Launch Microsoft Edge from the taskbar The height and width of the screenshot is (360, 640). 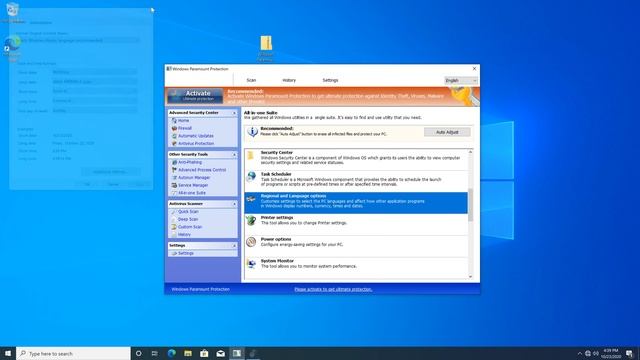tap(171, 353)
